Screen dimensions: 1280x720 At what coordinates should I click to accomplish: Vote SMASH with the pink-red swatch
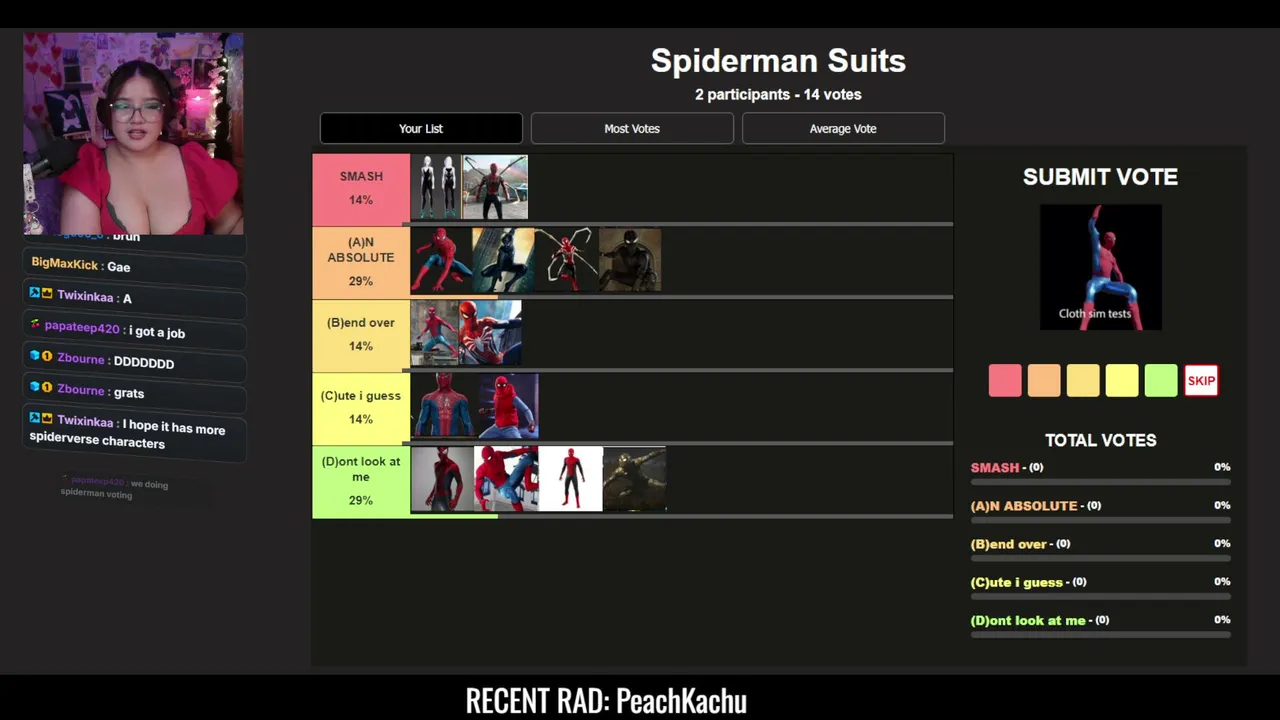point(1005,381)
